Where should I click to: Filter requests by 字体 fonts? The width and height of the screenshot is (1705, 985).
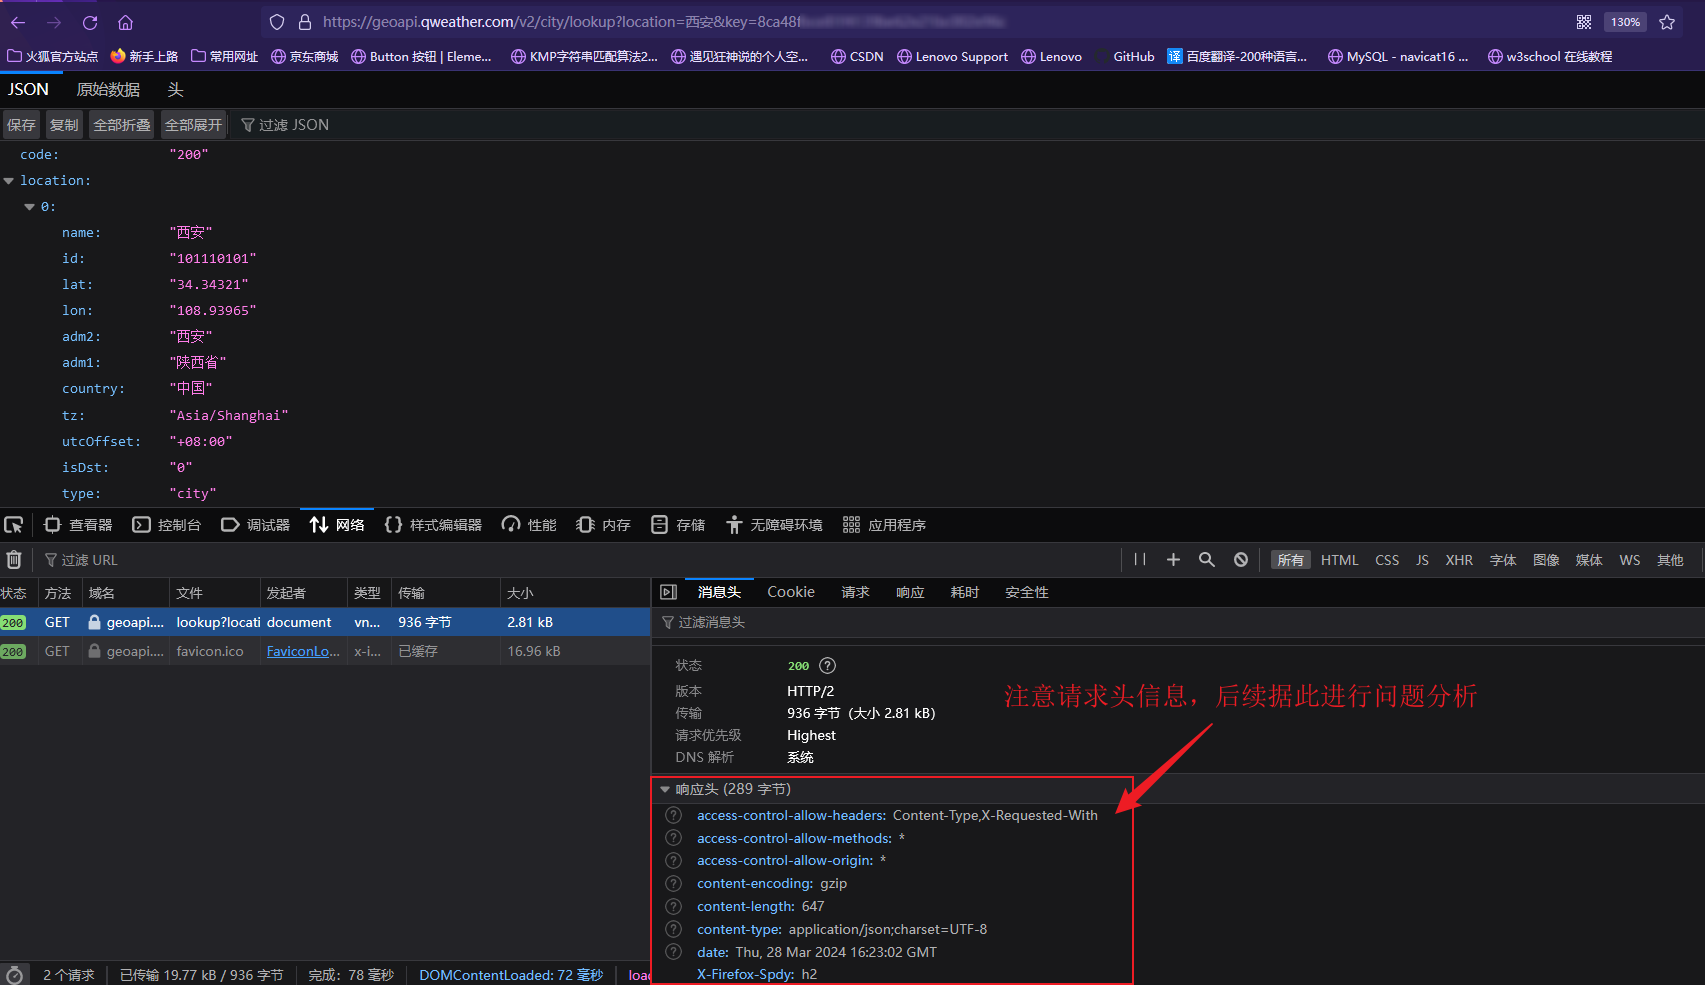1503,560
